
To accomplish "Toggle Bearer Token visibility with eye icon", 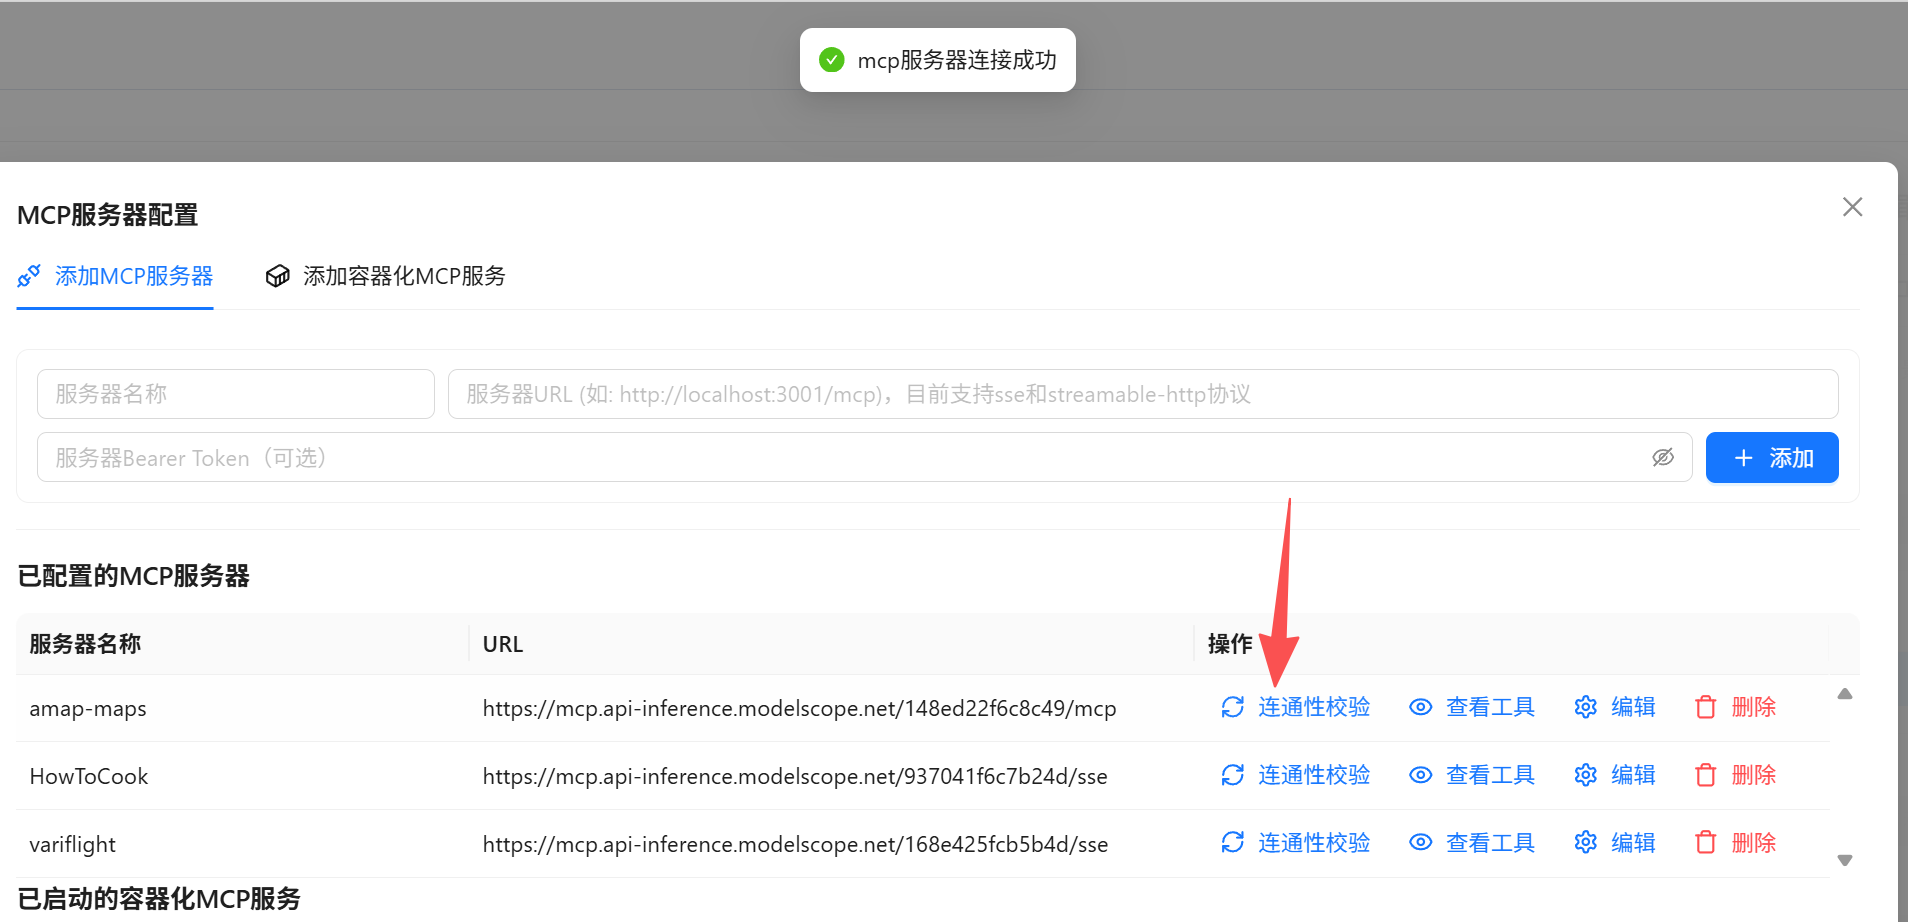I will (x=1663, y=457).
